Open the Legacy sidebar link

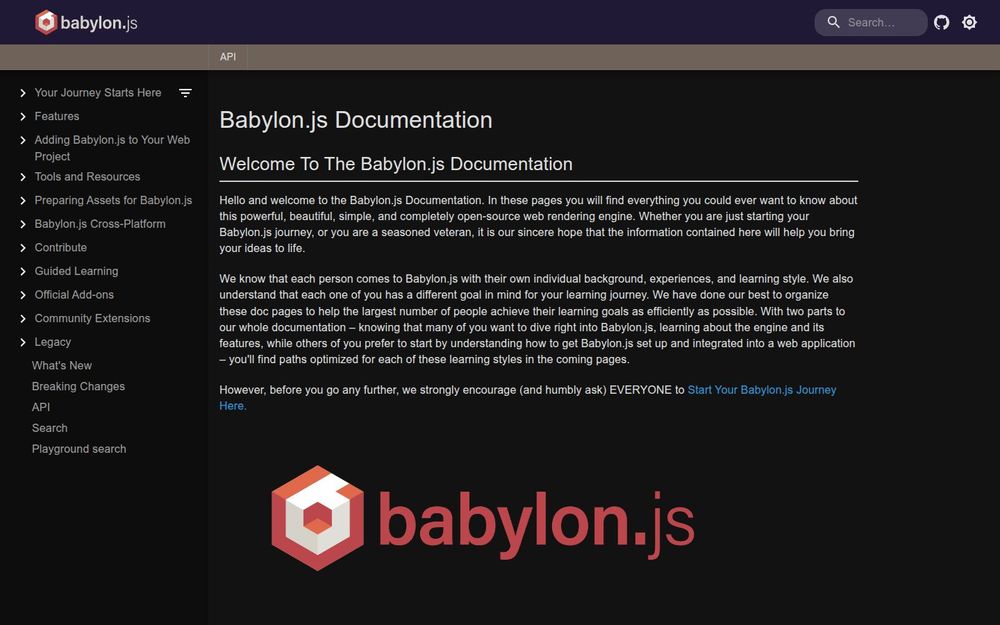point(52,342)
